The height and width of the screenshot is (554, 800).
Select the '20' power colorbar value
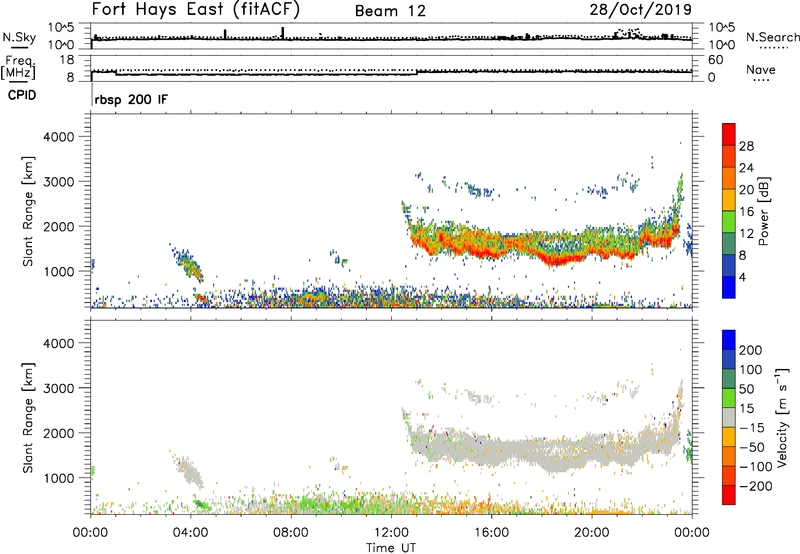click(x=746, y=190)
